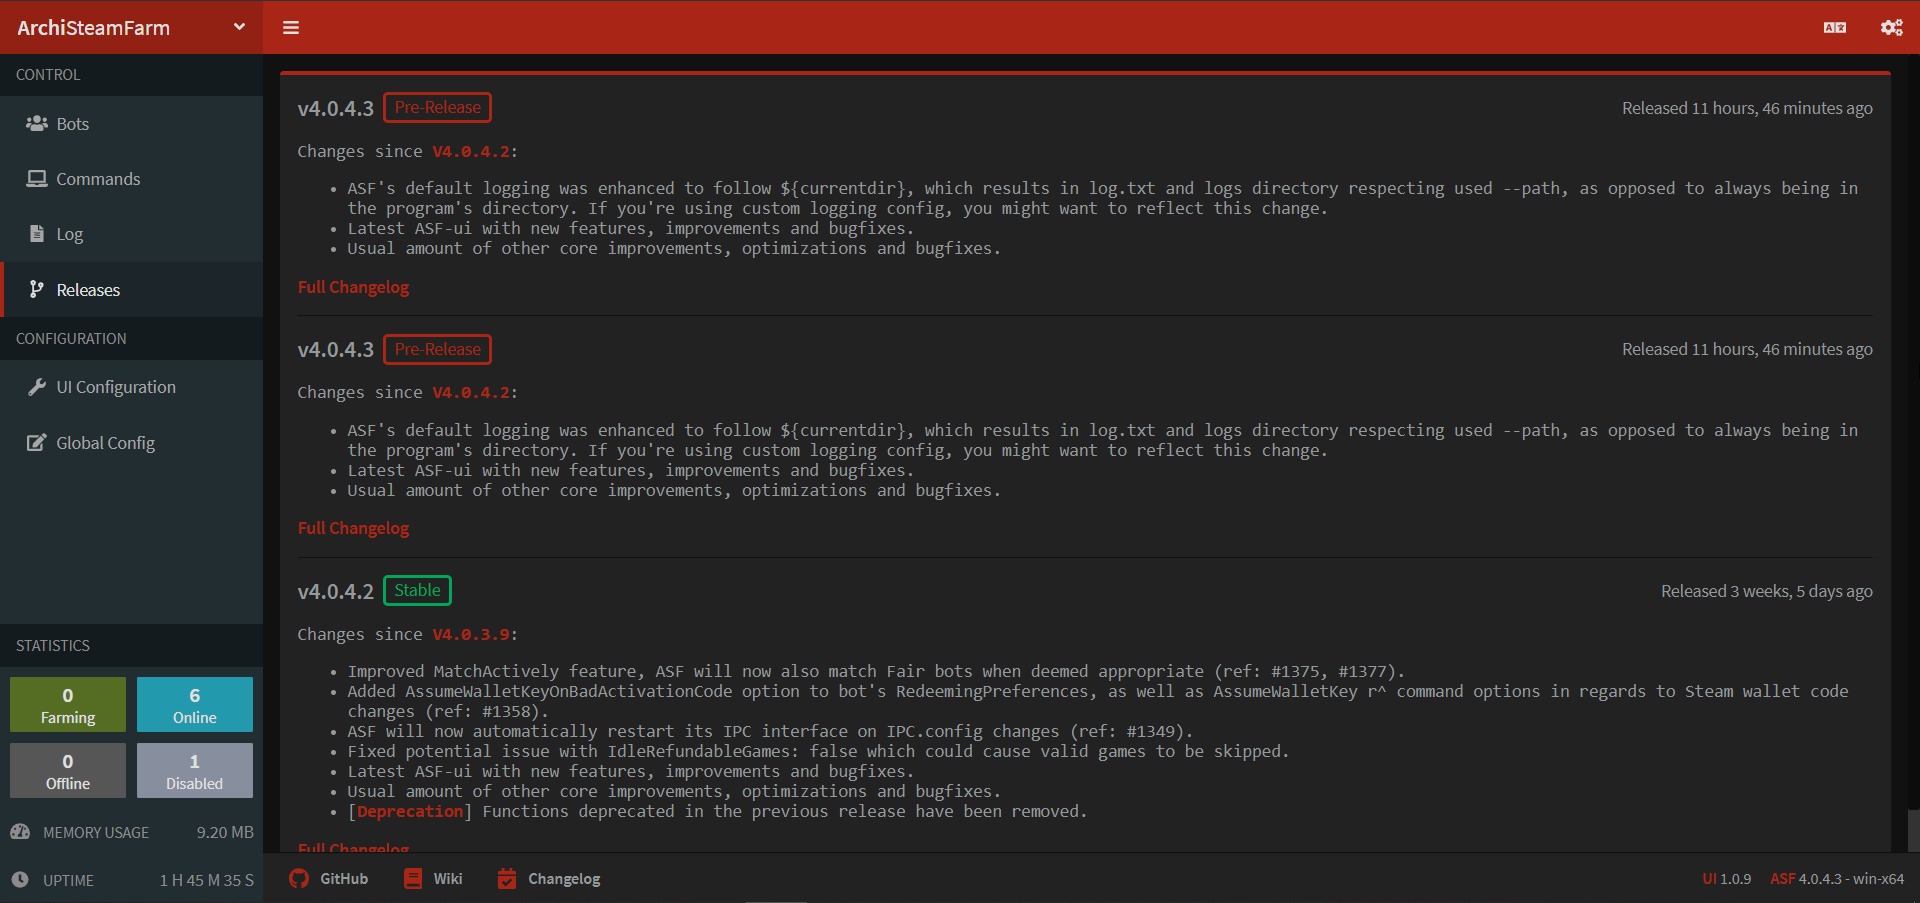Expand the ArchiSteamFarm title dropdown arrow
Viewport: 1920px width, 903px height.
click(239, 27)
